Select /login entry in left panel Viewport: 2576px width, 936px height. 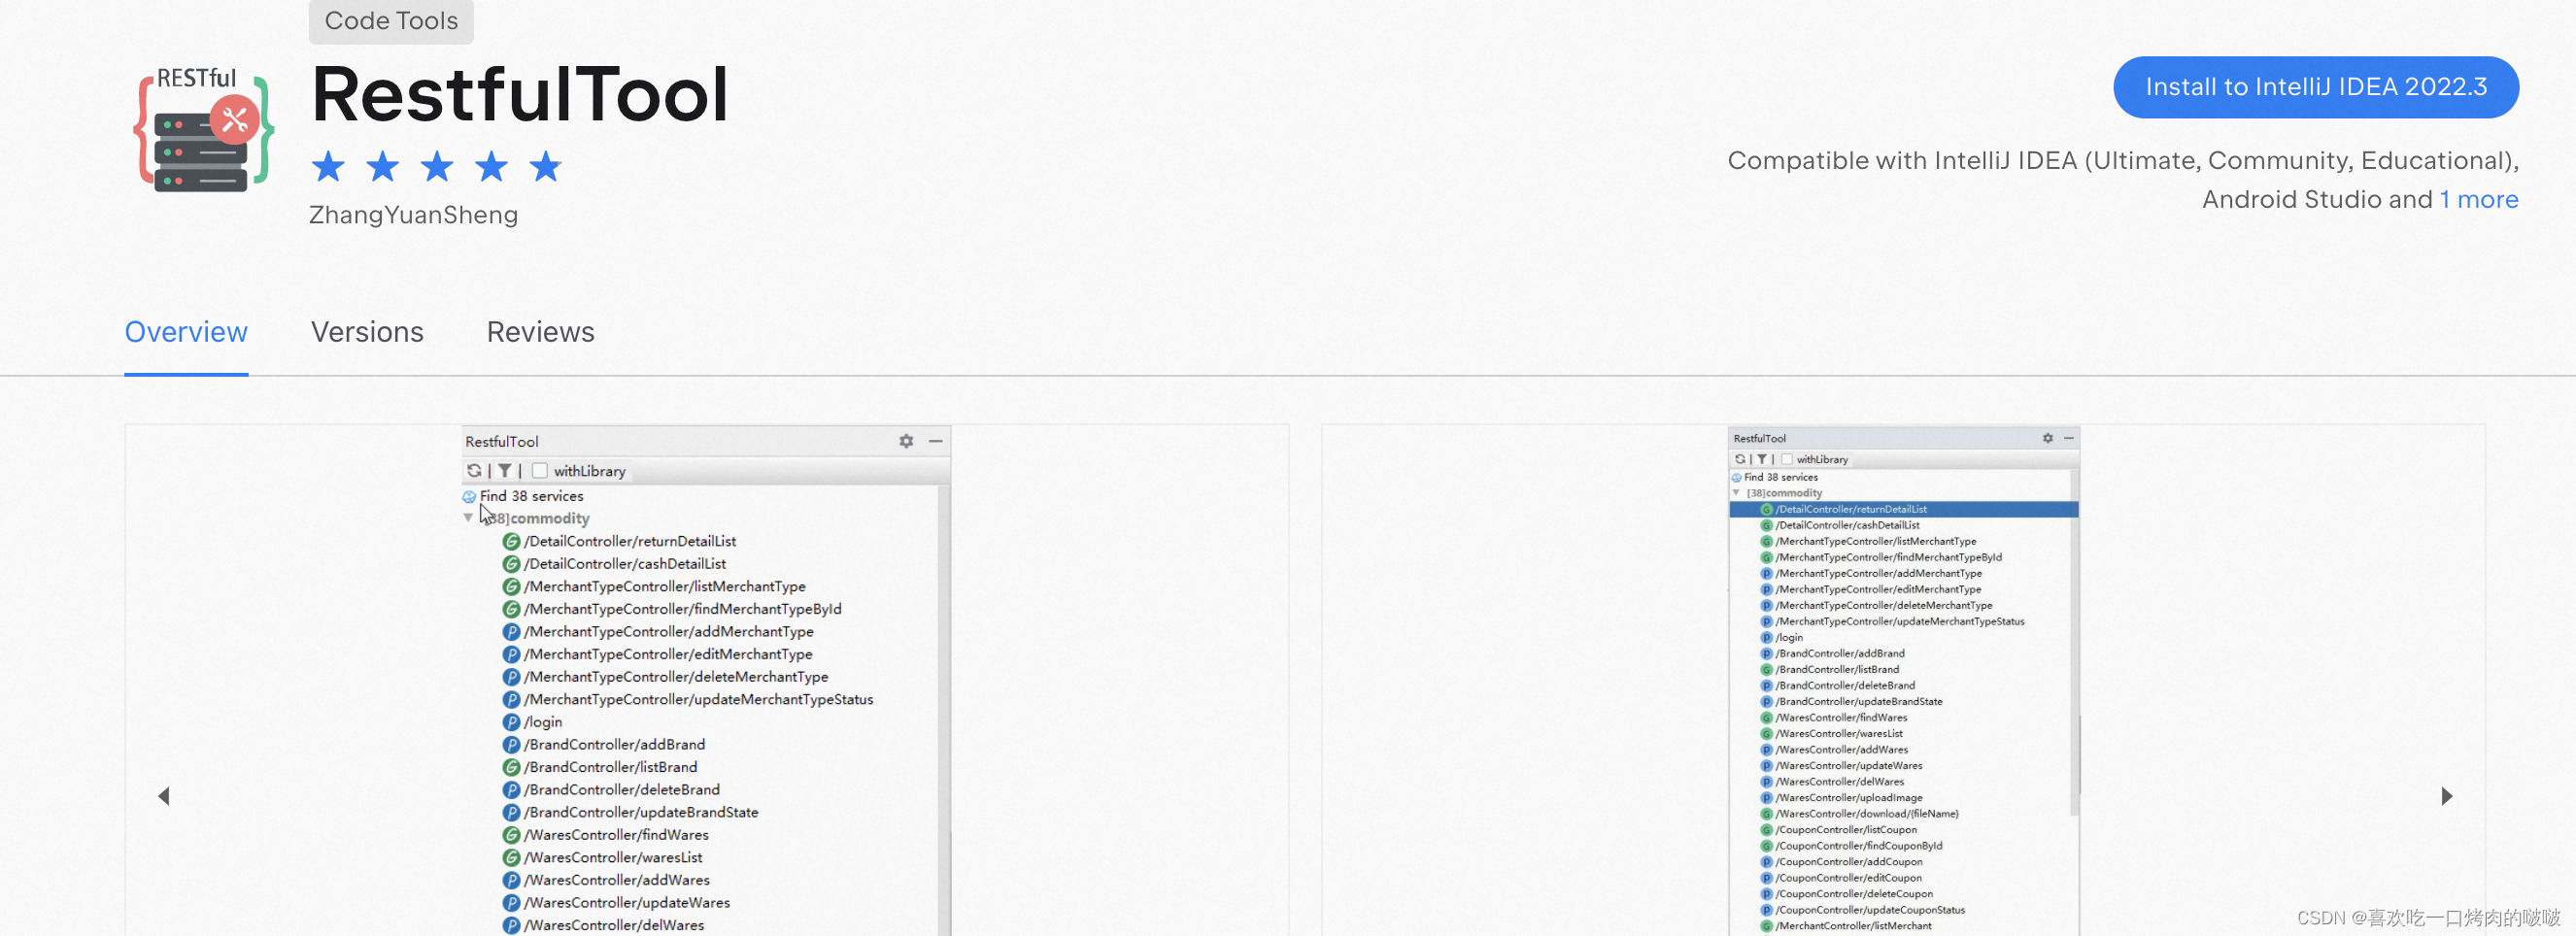pos(543,722)
